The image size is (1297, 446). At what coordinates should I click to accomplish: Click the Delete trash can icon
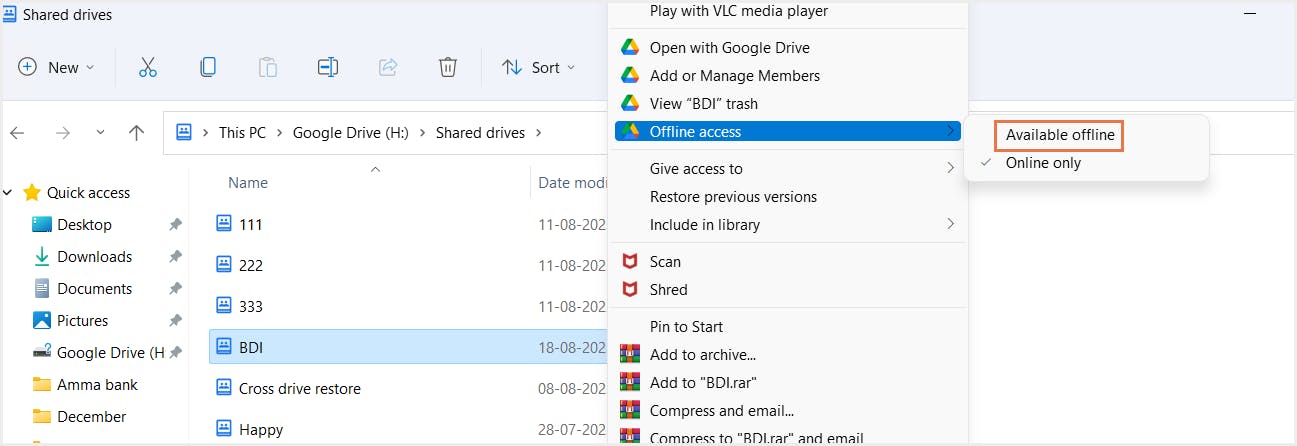pos(448,67)
